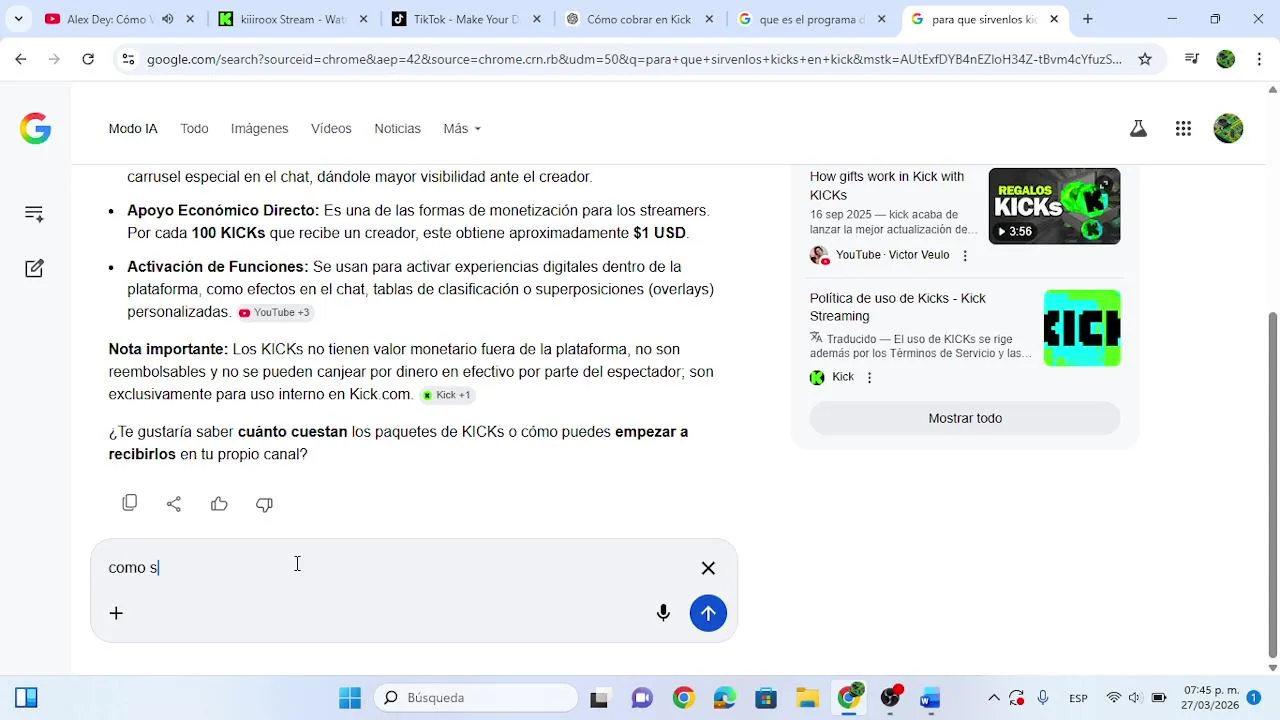Open options for the YouTube Victor Veulo source

[965, 256]
